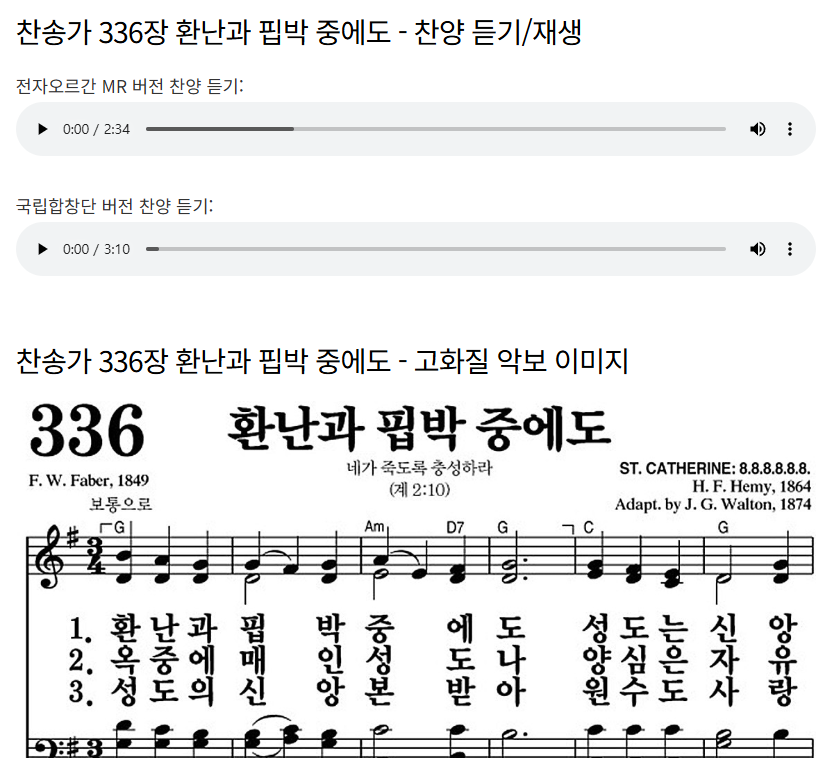This screenshot has height=758, width=834.
Task: Open more options on the 3:10 player
Action: point(790,249)
